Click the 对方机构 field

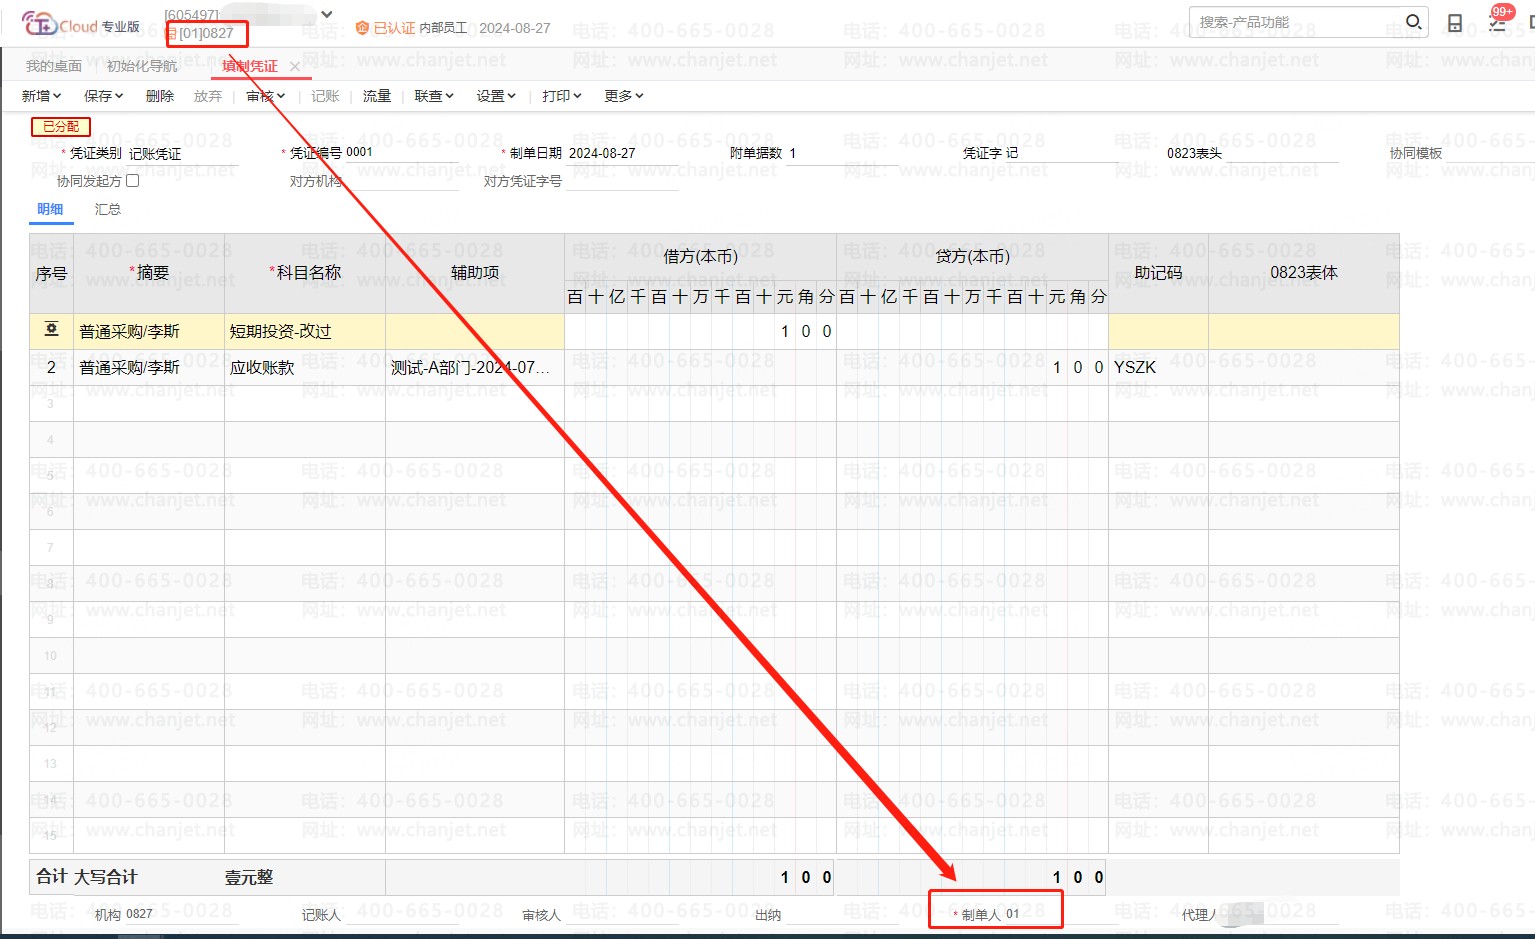(x=401, y=181)
